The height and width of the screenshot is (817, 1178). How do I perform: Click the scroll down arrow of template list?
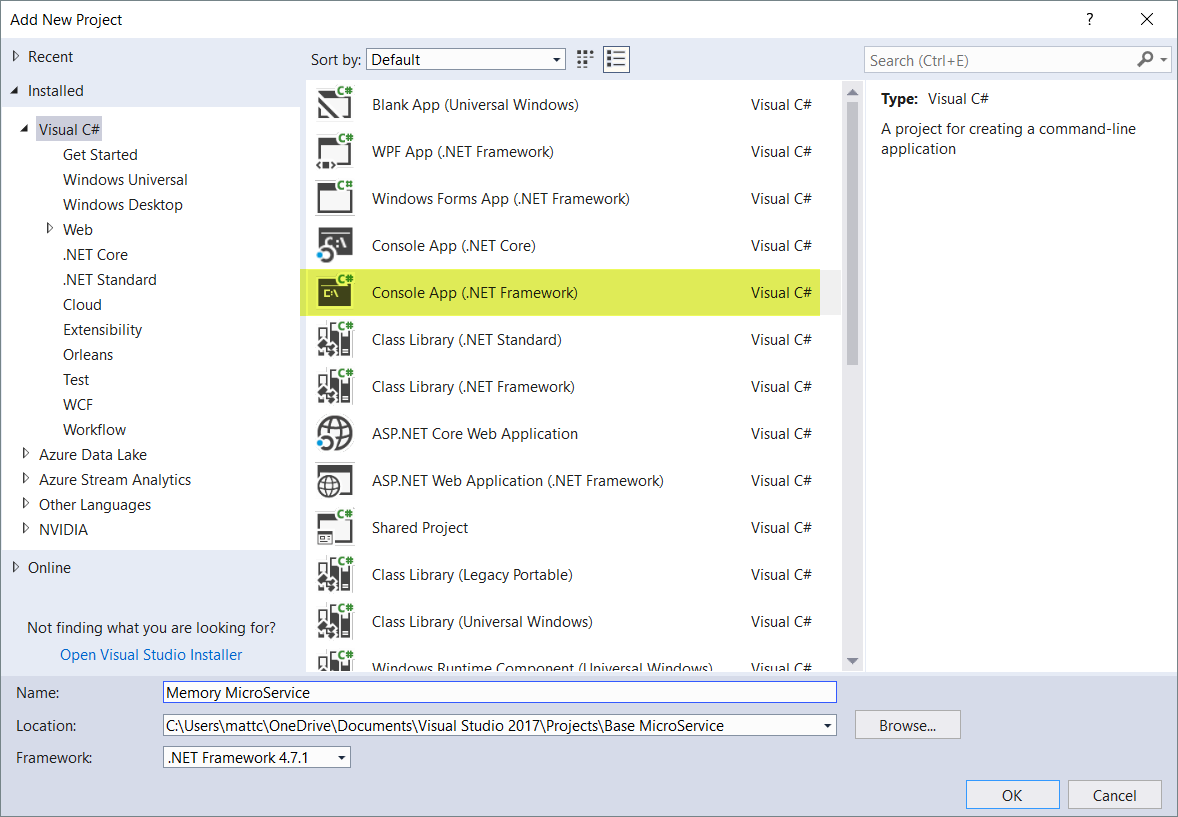[852, 661]
